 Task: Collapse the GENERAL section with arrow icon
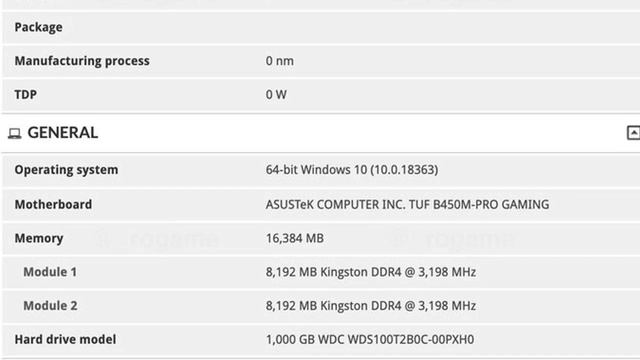633,133
